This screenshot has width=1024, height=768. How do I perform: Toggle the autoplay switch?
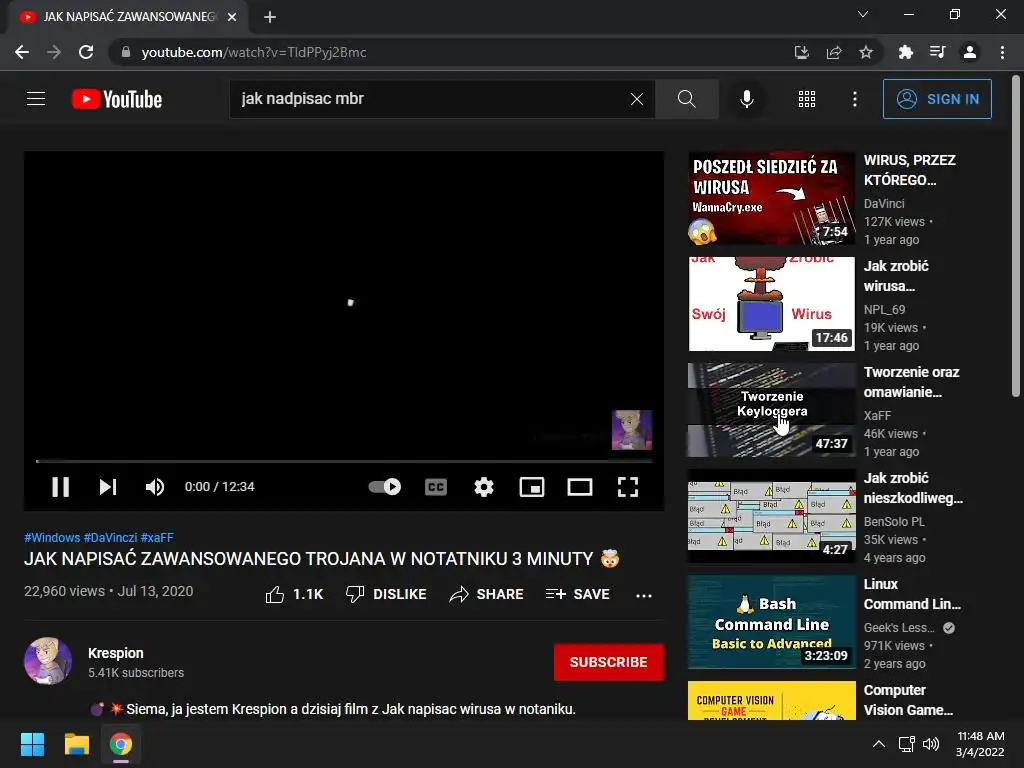[x=385, y=487]
